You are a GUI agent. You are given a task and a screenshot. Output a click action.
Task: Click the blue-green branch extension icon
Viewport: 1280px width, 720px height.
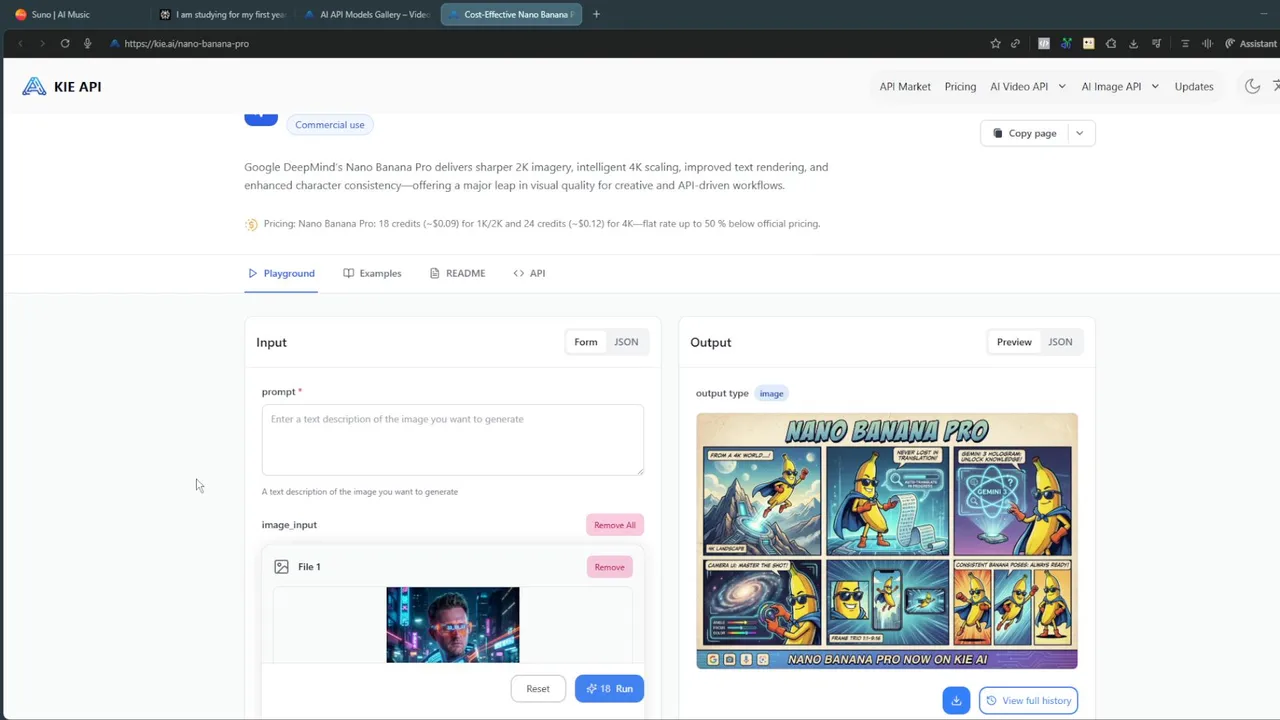[1066, 44]
